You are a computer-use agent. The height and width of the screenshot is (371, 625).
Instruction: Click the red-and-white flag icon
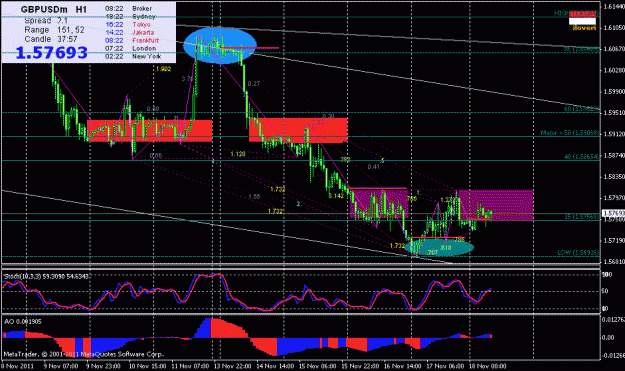582,18
